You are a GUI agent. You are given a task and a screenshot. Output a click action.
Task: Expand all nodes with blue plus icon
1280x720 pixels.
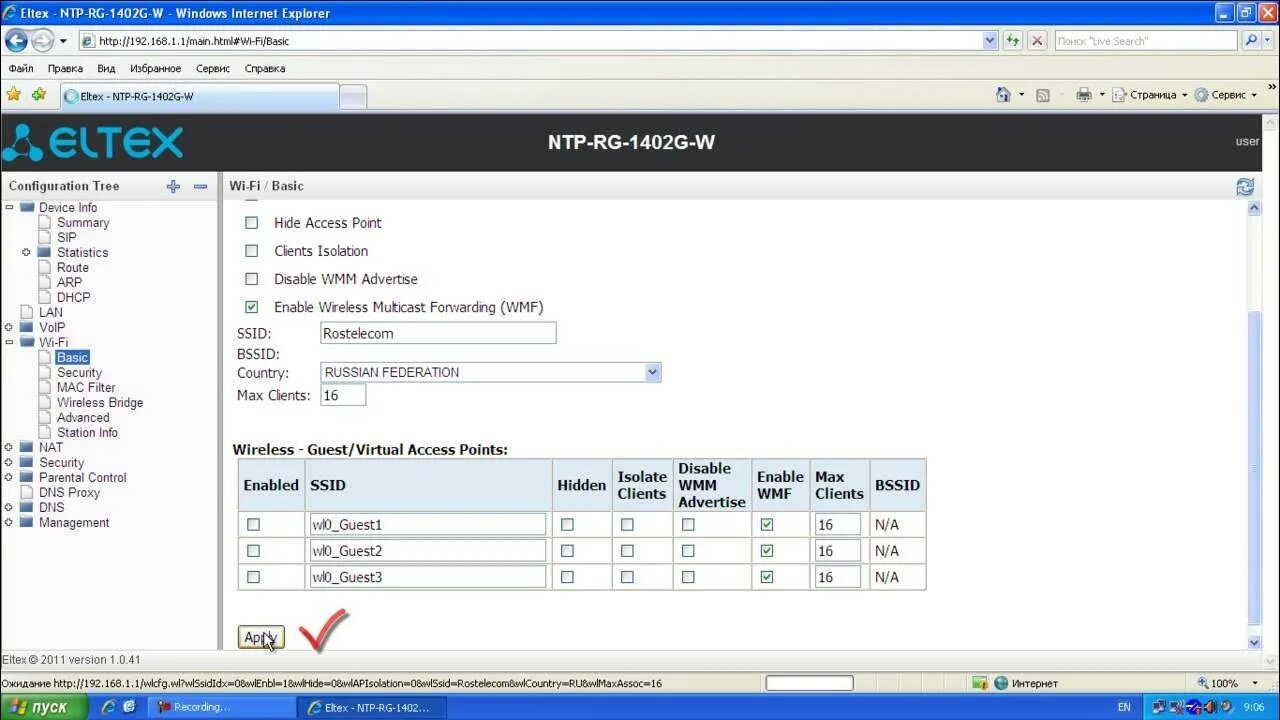[x=172, y=186]
